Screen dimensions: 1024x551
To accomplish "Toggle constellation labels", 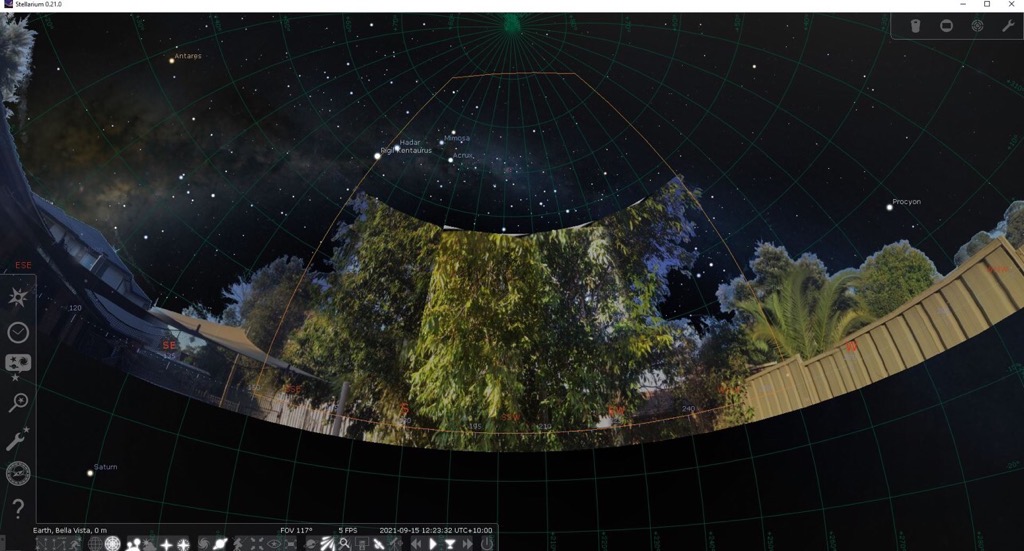I will click(x=59, y=543).
